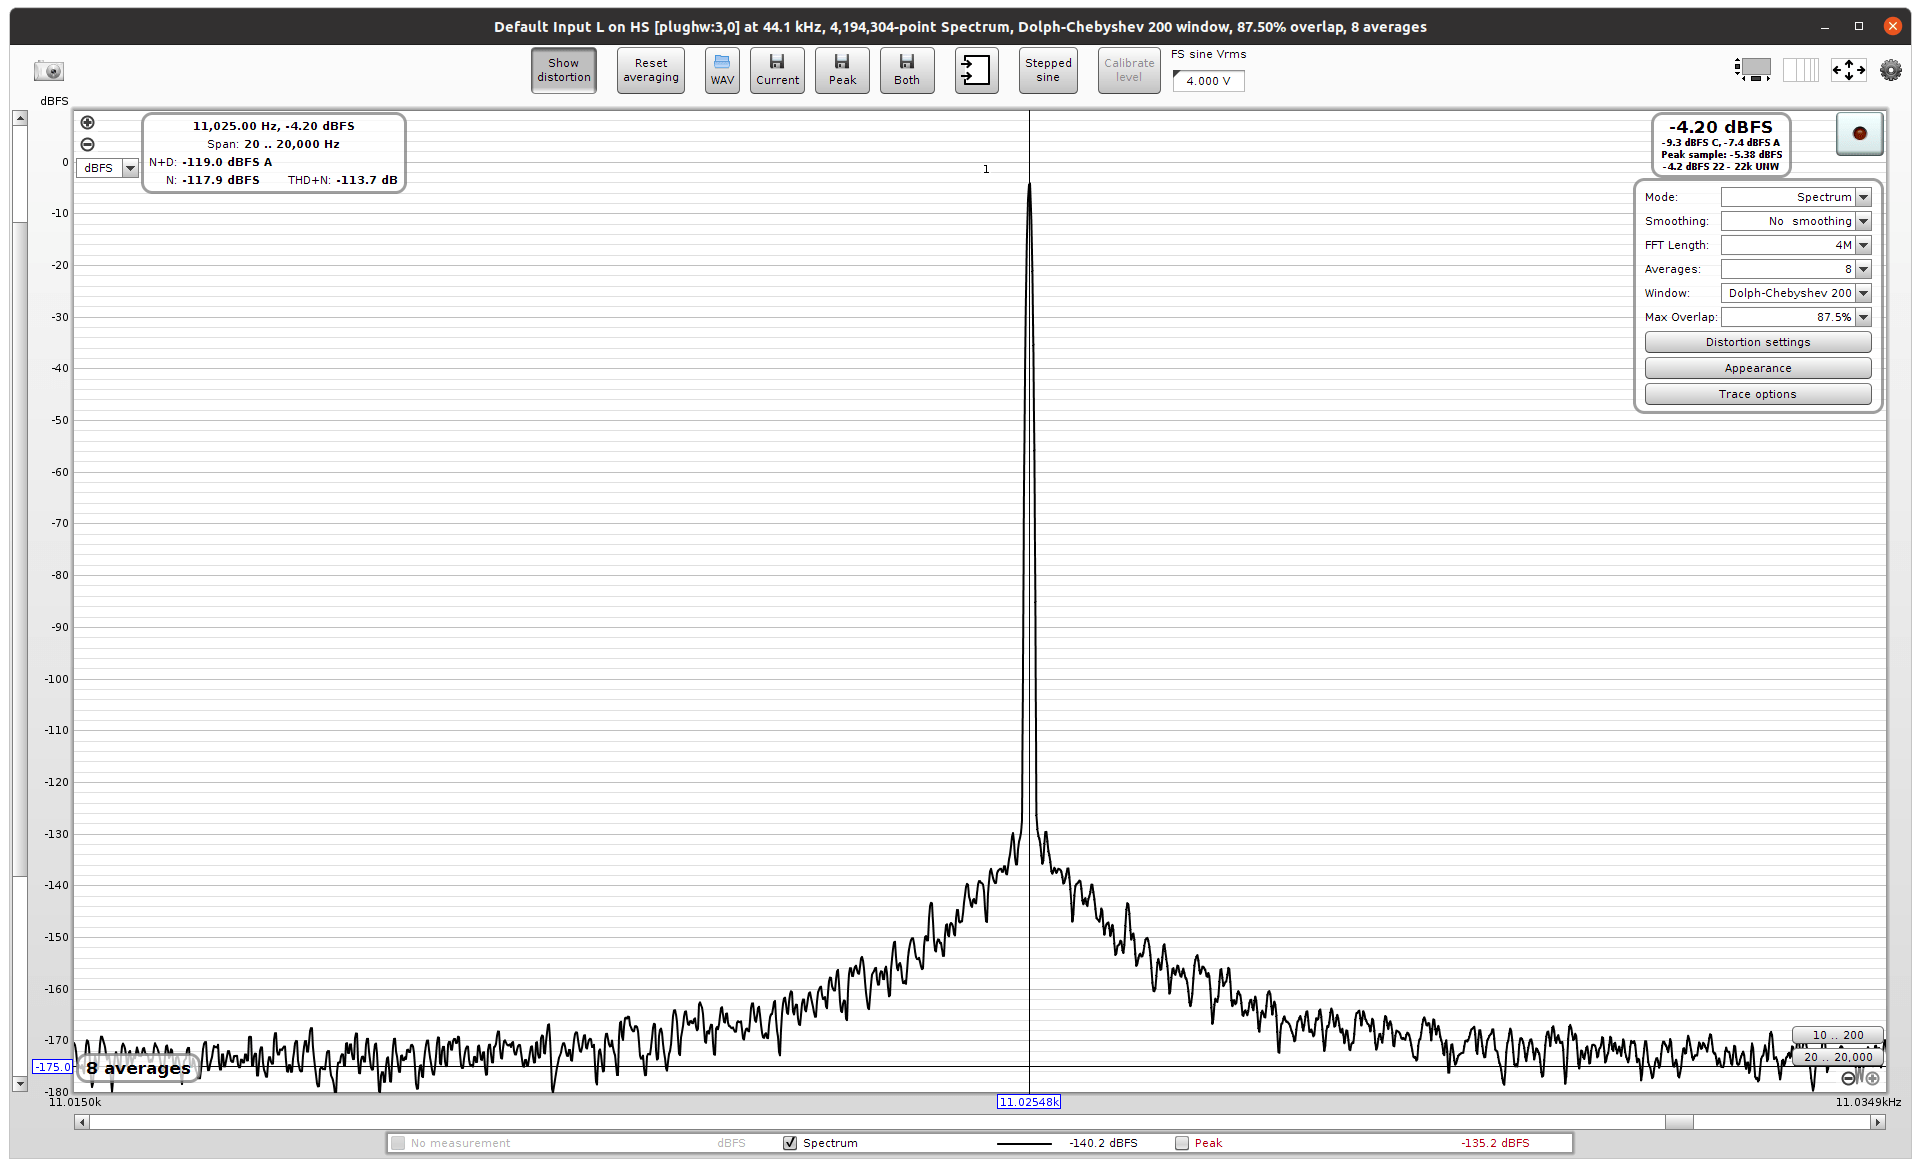Click the 11.02548k cursor frequency marker
The image size is (1921, 1168).
click(x=1029, y=1102)
